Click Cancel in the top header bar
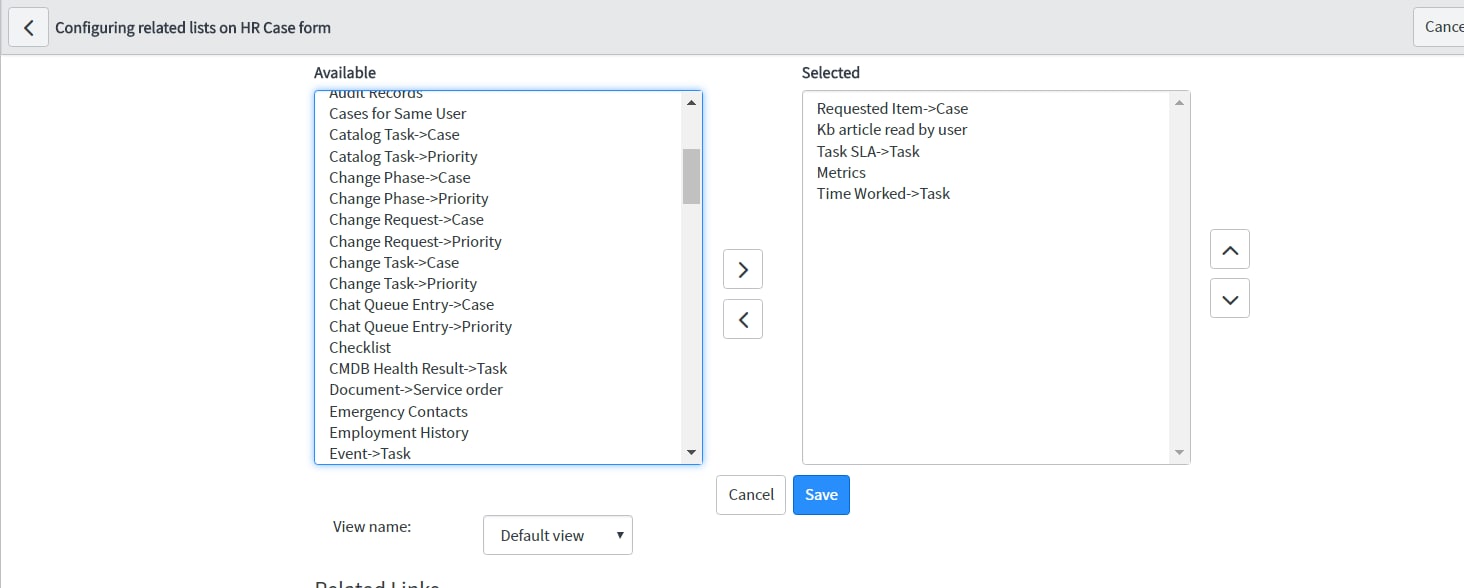 (1444, 27)
